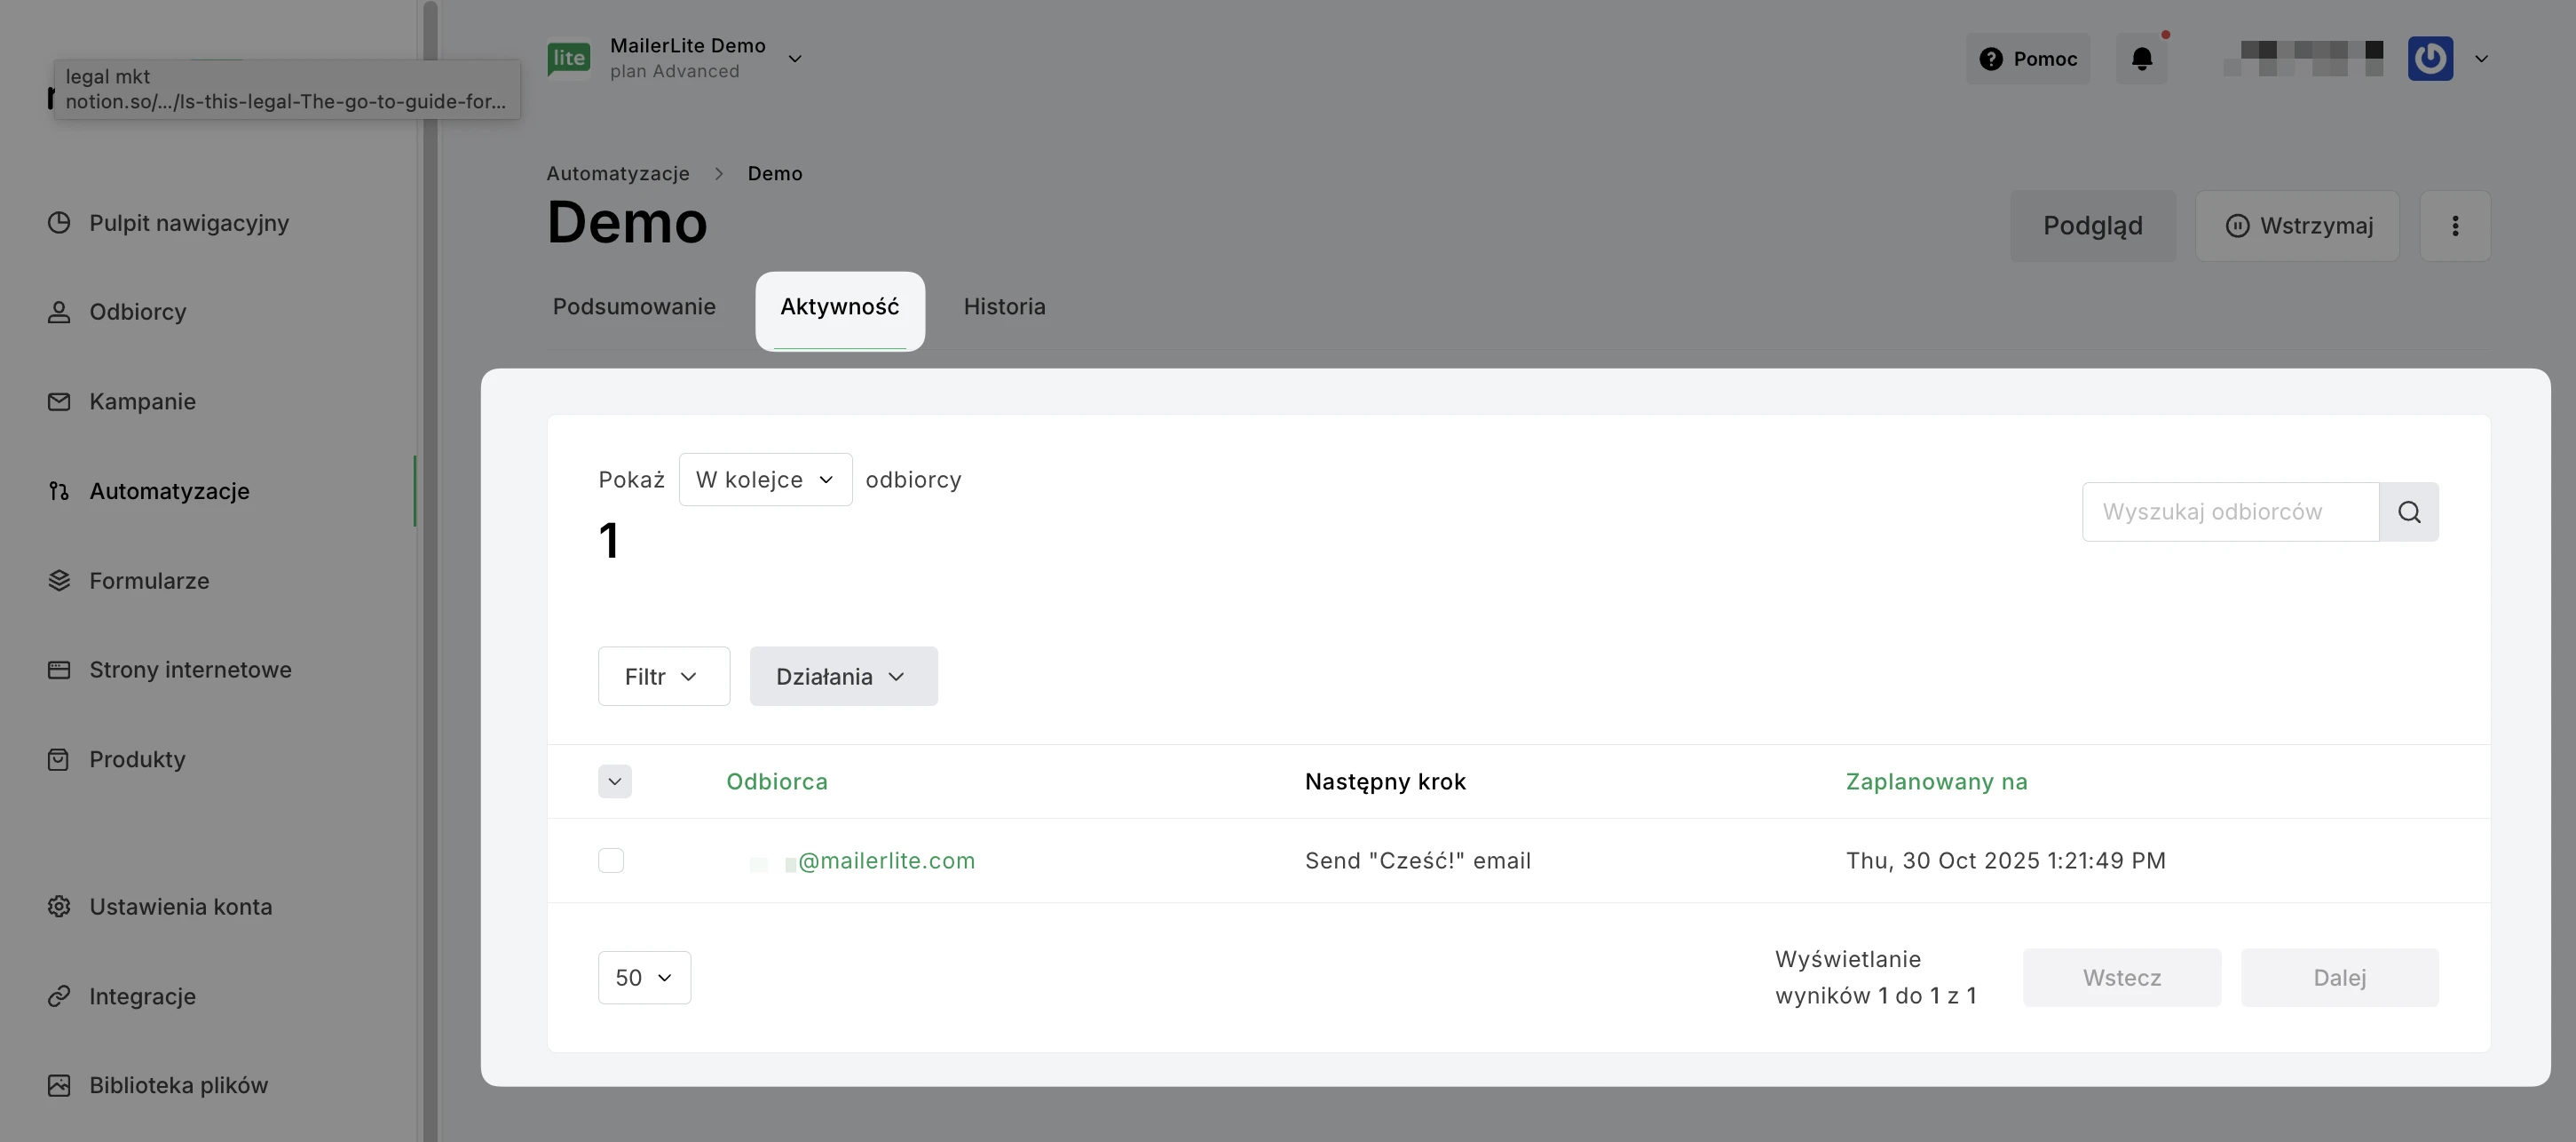Open Biblioteka plików in the sidebar
Screen dimensions: 2576x1142
click(178, 1085)
